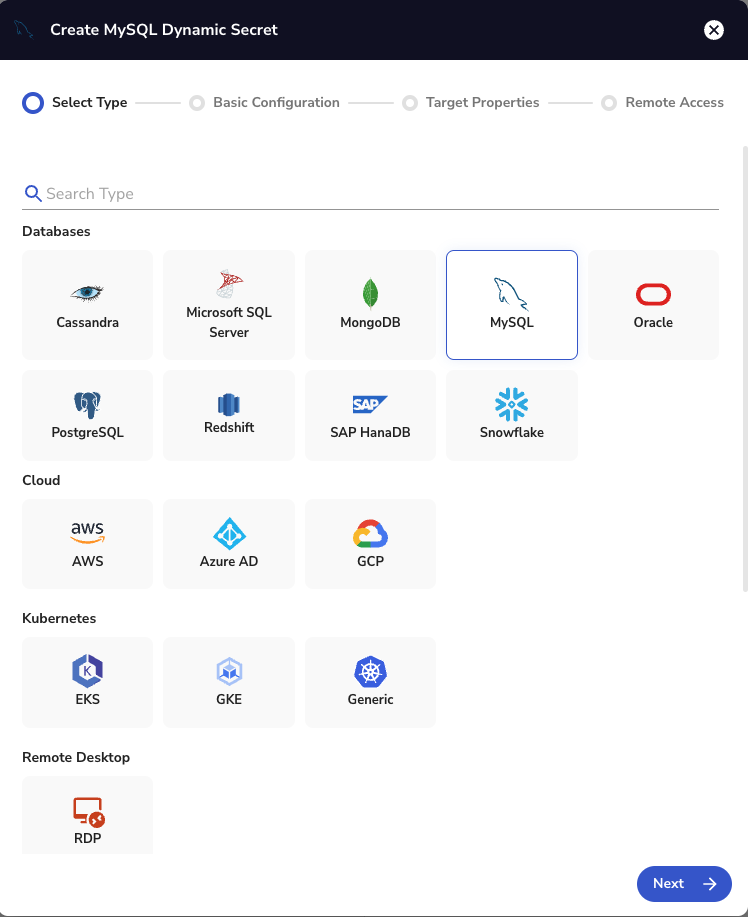Choose the SAP HanaDB tile
The width and height of the screenshot is (748, 917).
coord(370,415)
